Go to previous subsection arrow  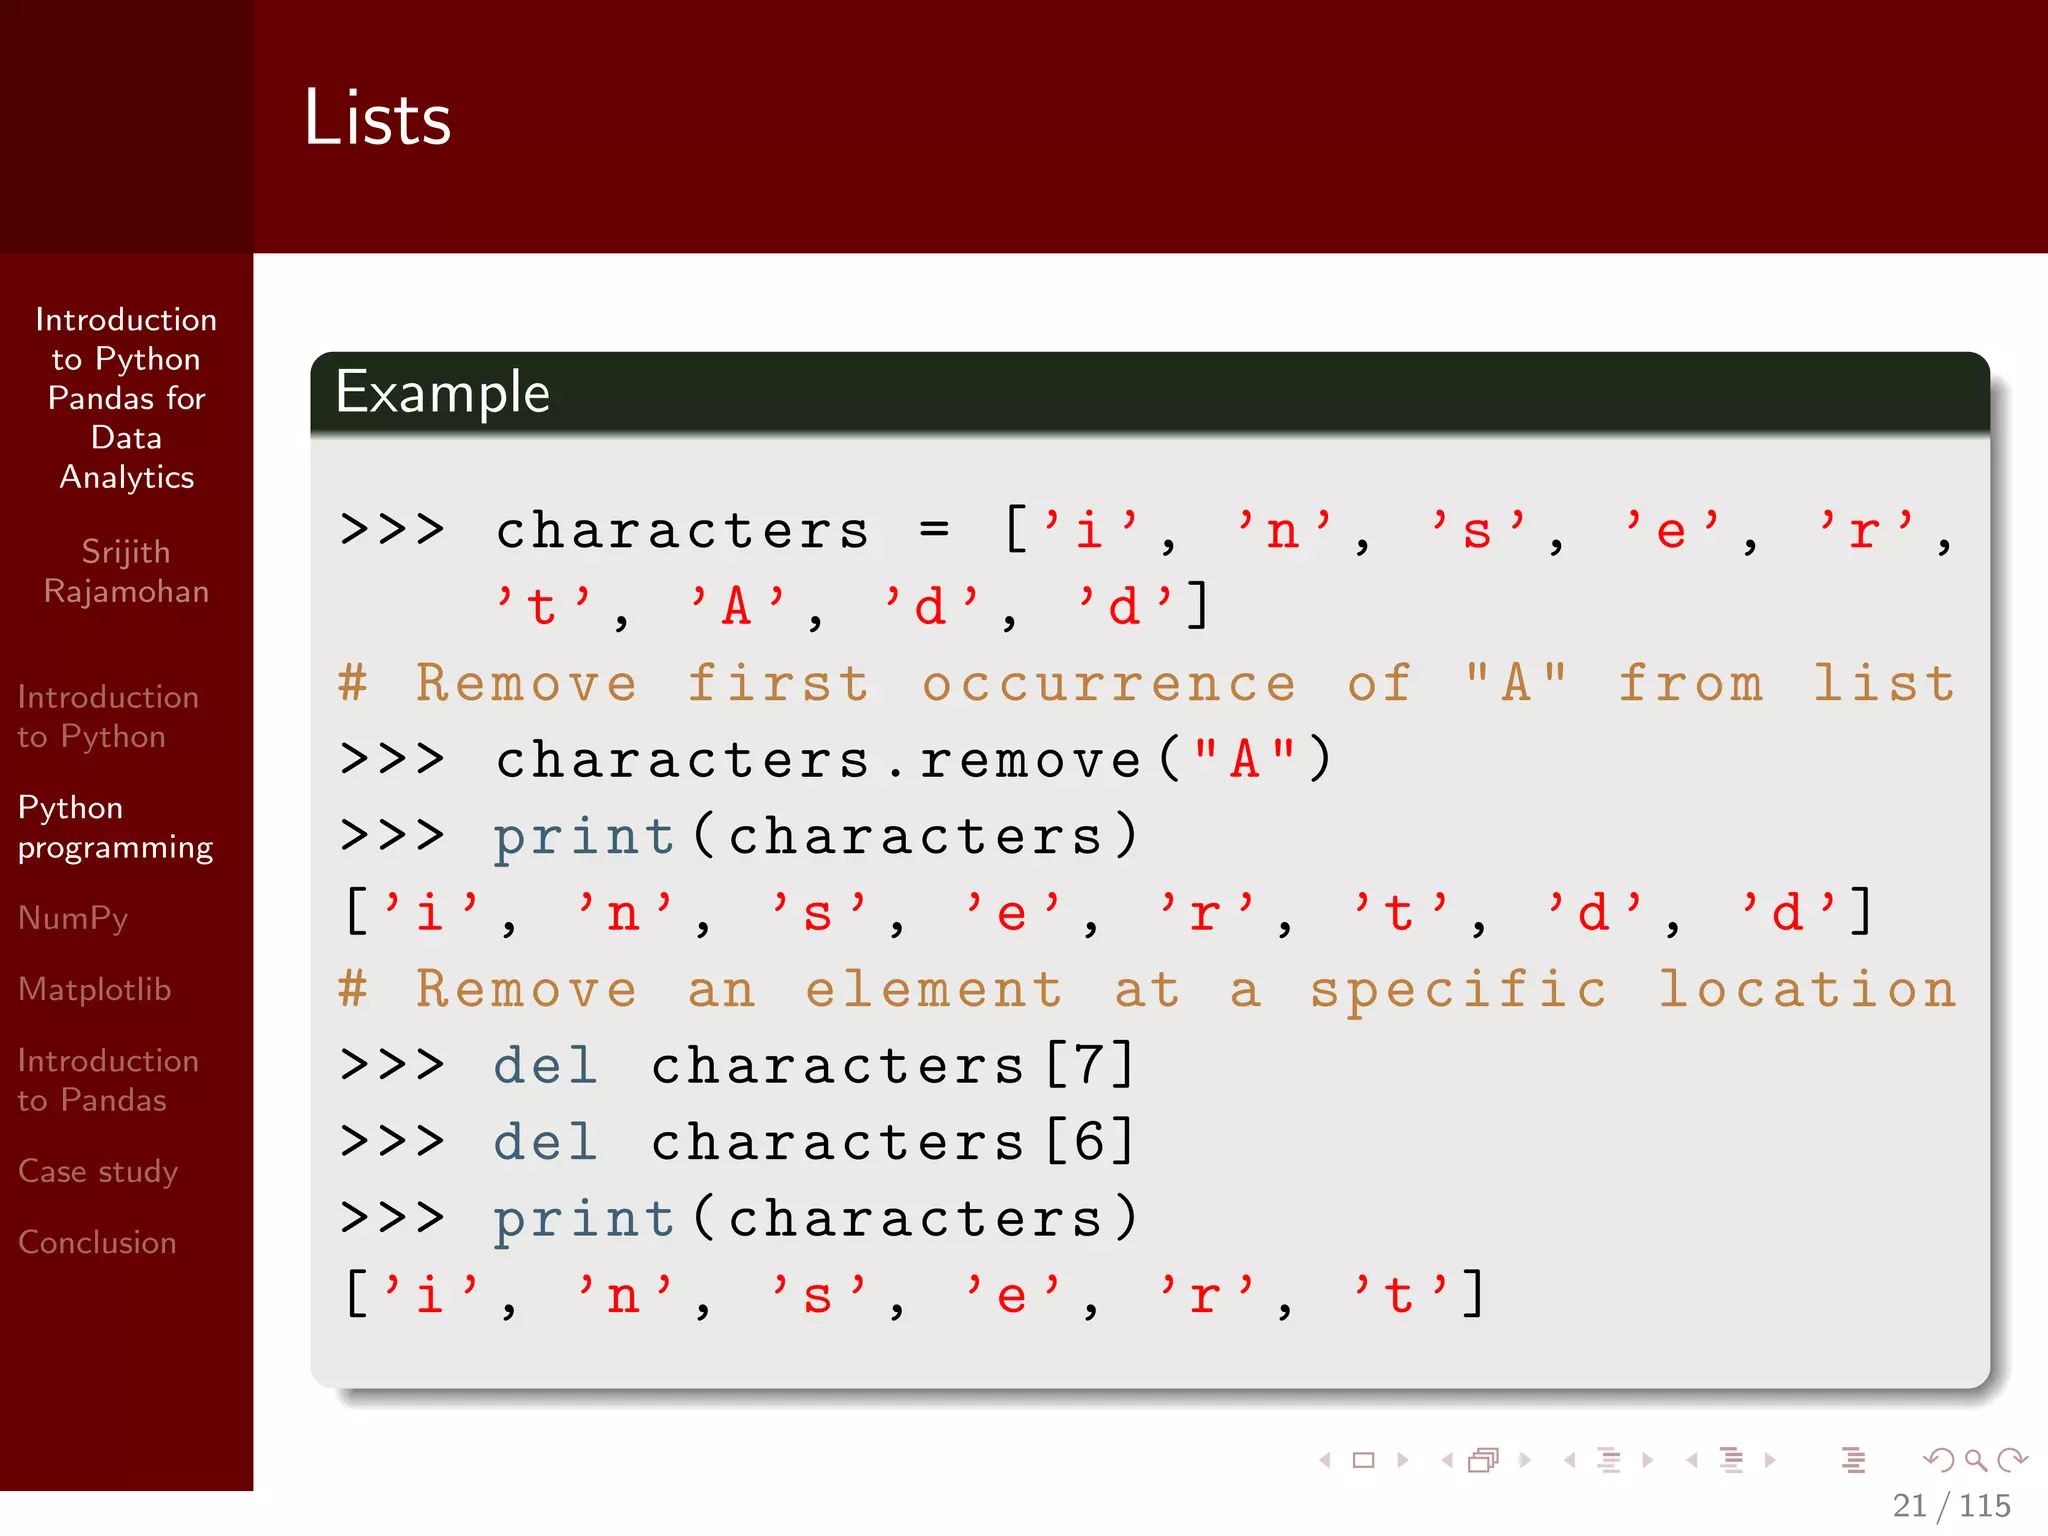(x=1570, y=1460)
